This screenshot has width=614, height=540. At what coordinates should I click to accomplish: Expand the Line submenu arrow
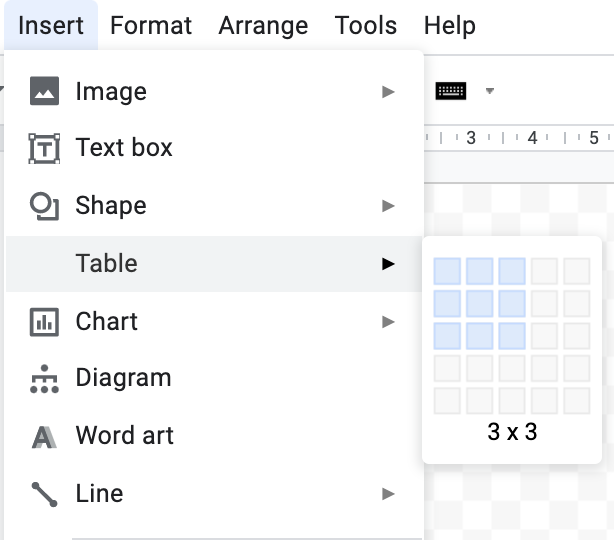point(388,494)
